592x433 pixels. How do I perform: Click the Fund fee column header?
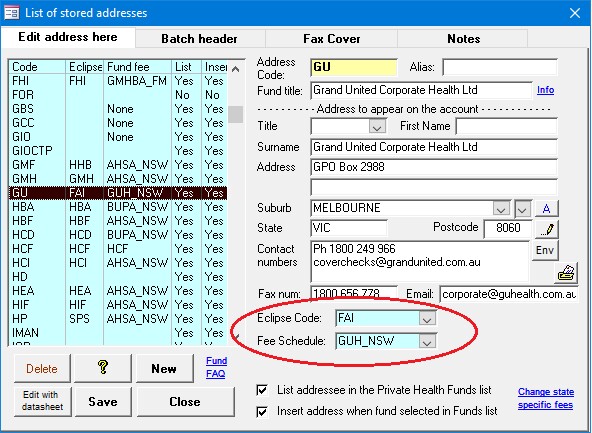tap(137, 67)
